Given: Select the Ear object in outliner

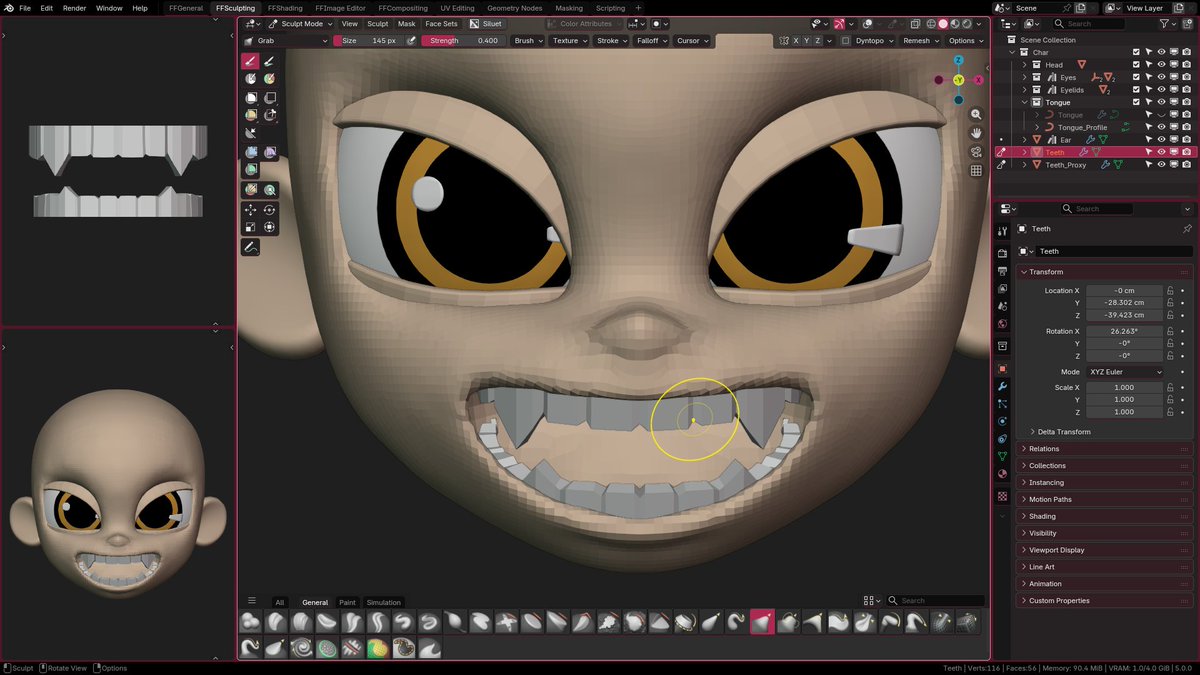Looking at the screenshot, I should click(1066, 140).
